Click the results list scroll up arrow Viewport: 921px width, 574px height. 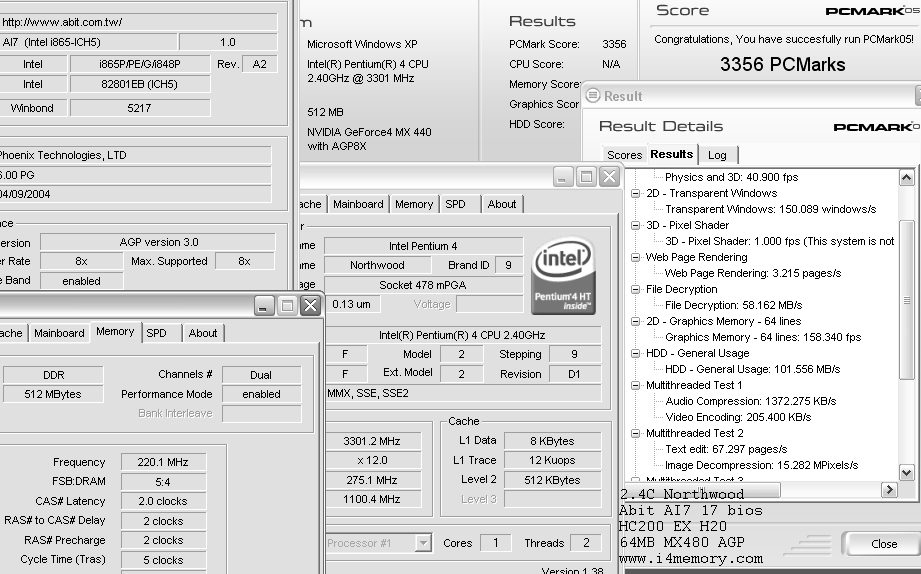(906, 177)
